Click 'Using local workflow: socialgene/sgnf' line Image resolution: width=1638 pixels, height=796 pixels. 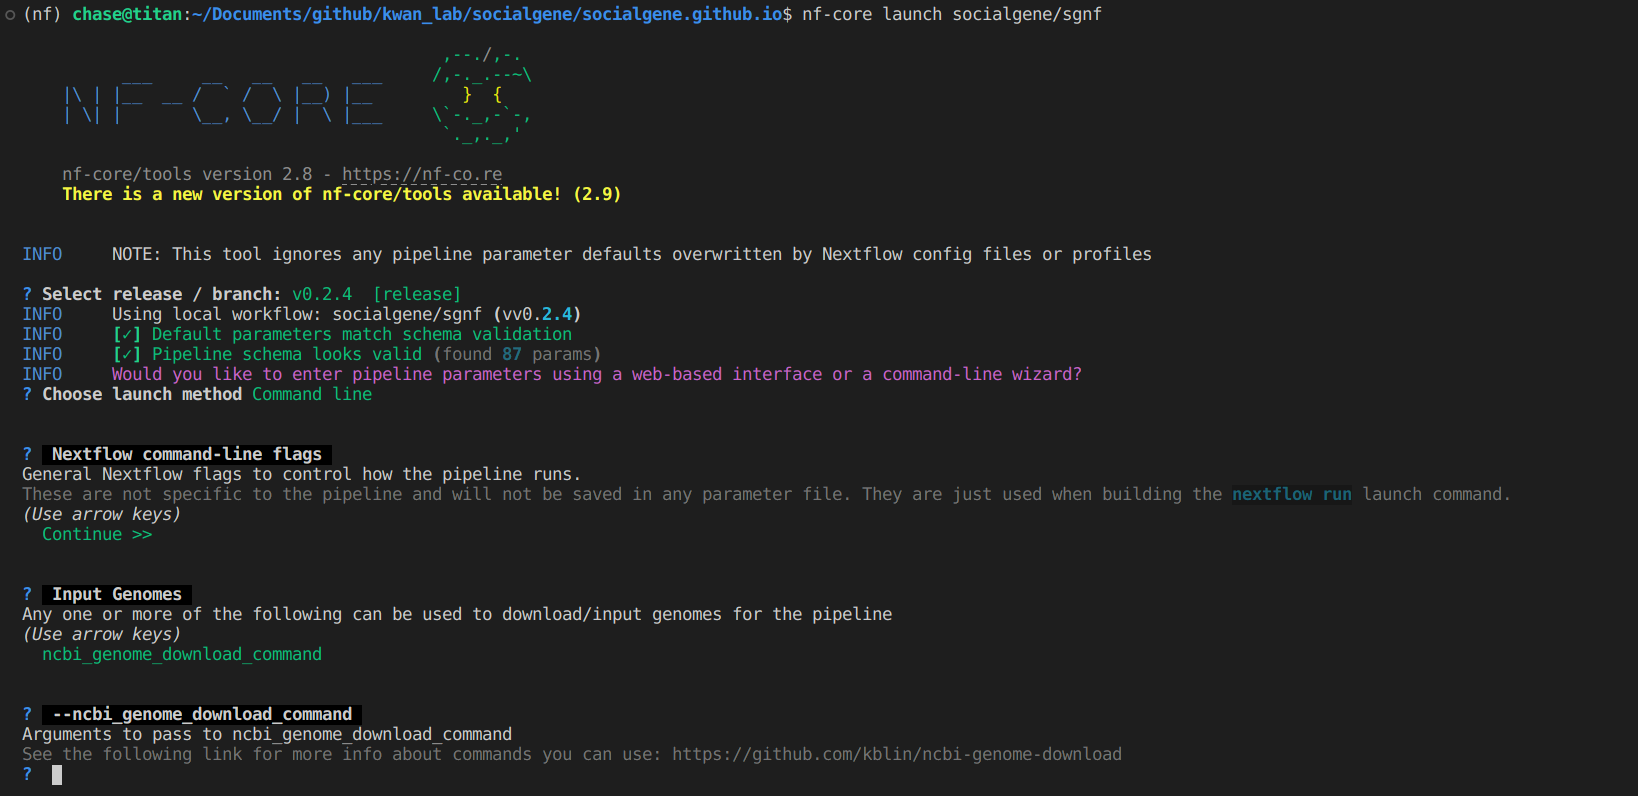pyautogui.click(x=347, y=314)
